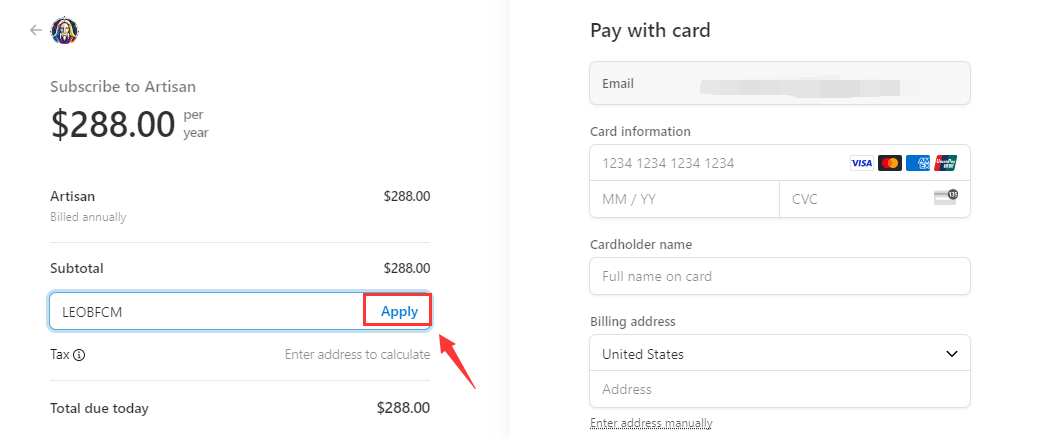The height and width of the screenshot is (439, 1062).
Task: Expand the United States country dropdown
Action: 780,353
